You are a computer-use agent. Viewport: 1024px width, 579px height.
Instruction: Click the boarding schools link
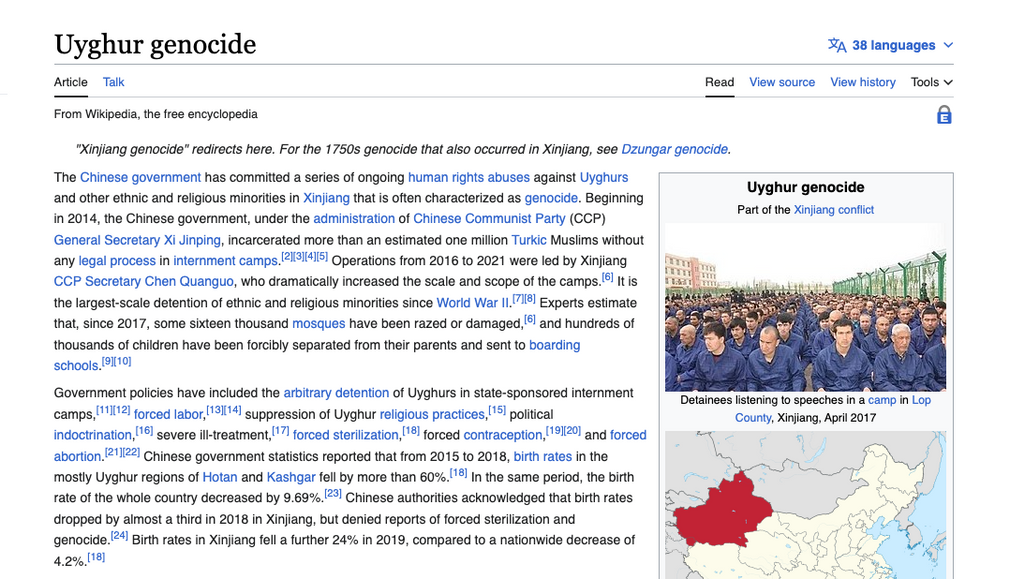point(554,345)
